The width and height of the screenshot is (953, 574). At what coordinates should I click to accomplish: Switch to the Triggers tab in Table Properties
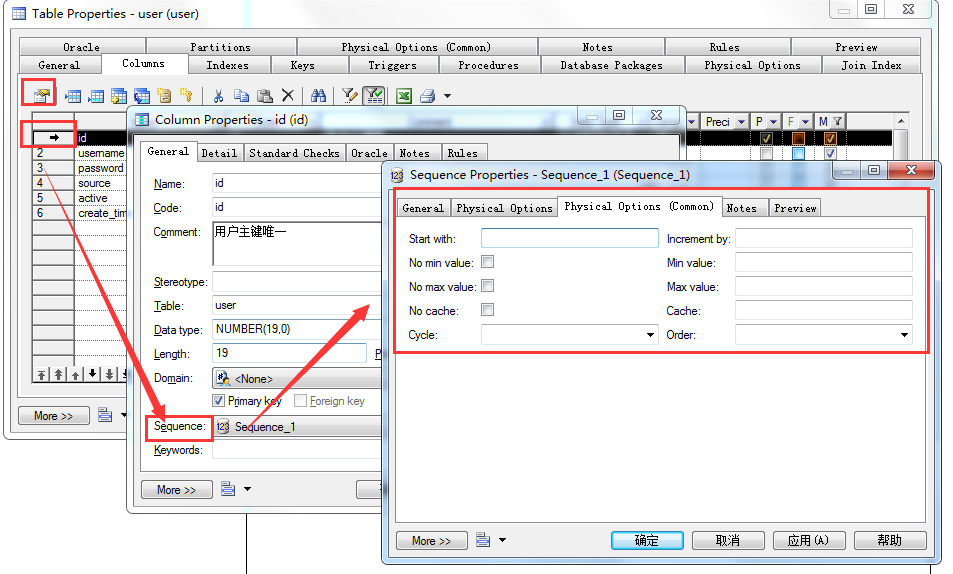pos(393,65)
